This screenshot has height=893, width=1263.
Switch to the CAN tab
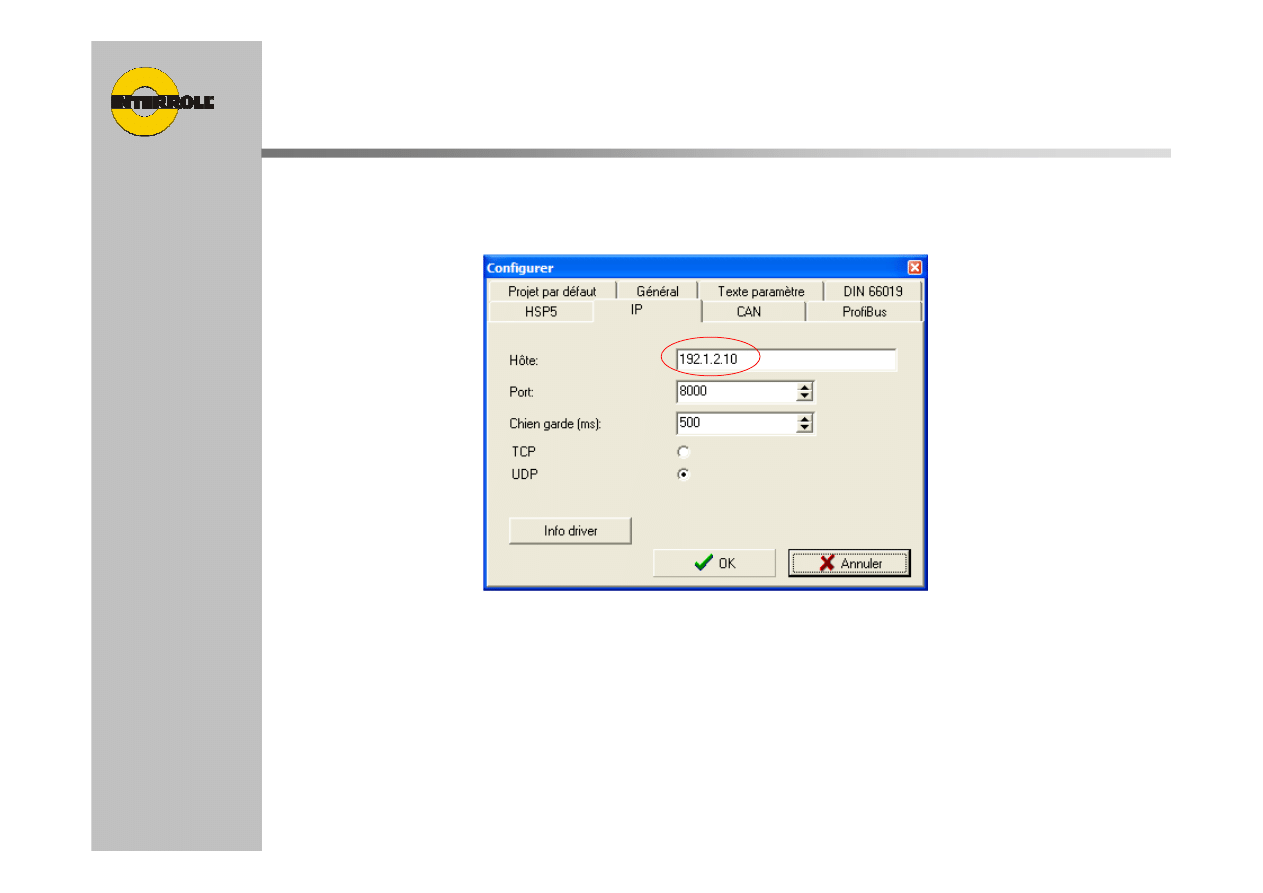point(748,312)
